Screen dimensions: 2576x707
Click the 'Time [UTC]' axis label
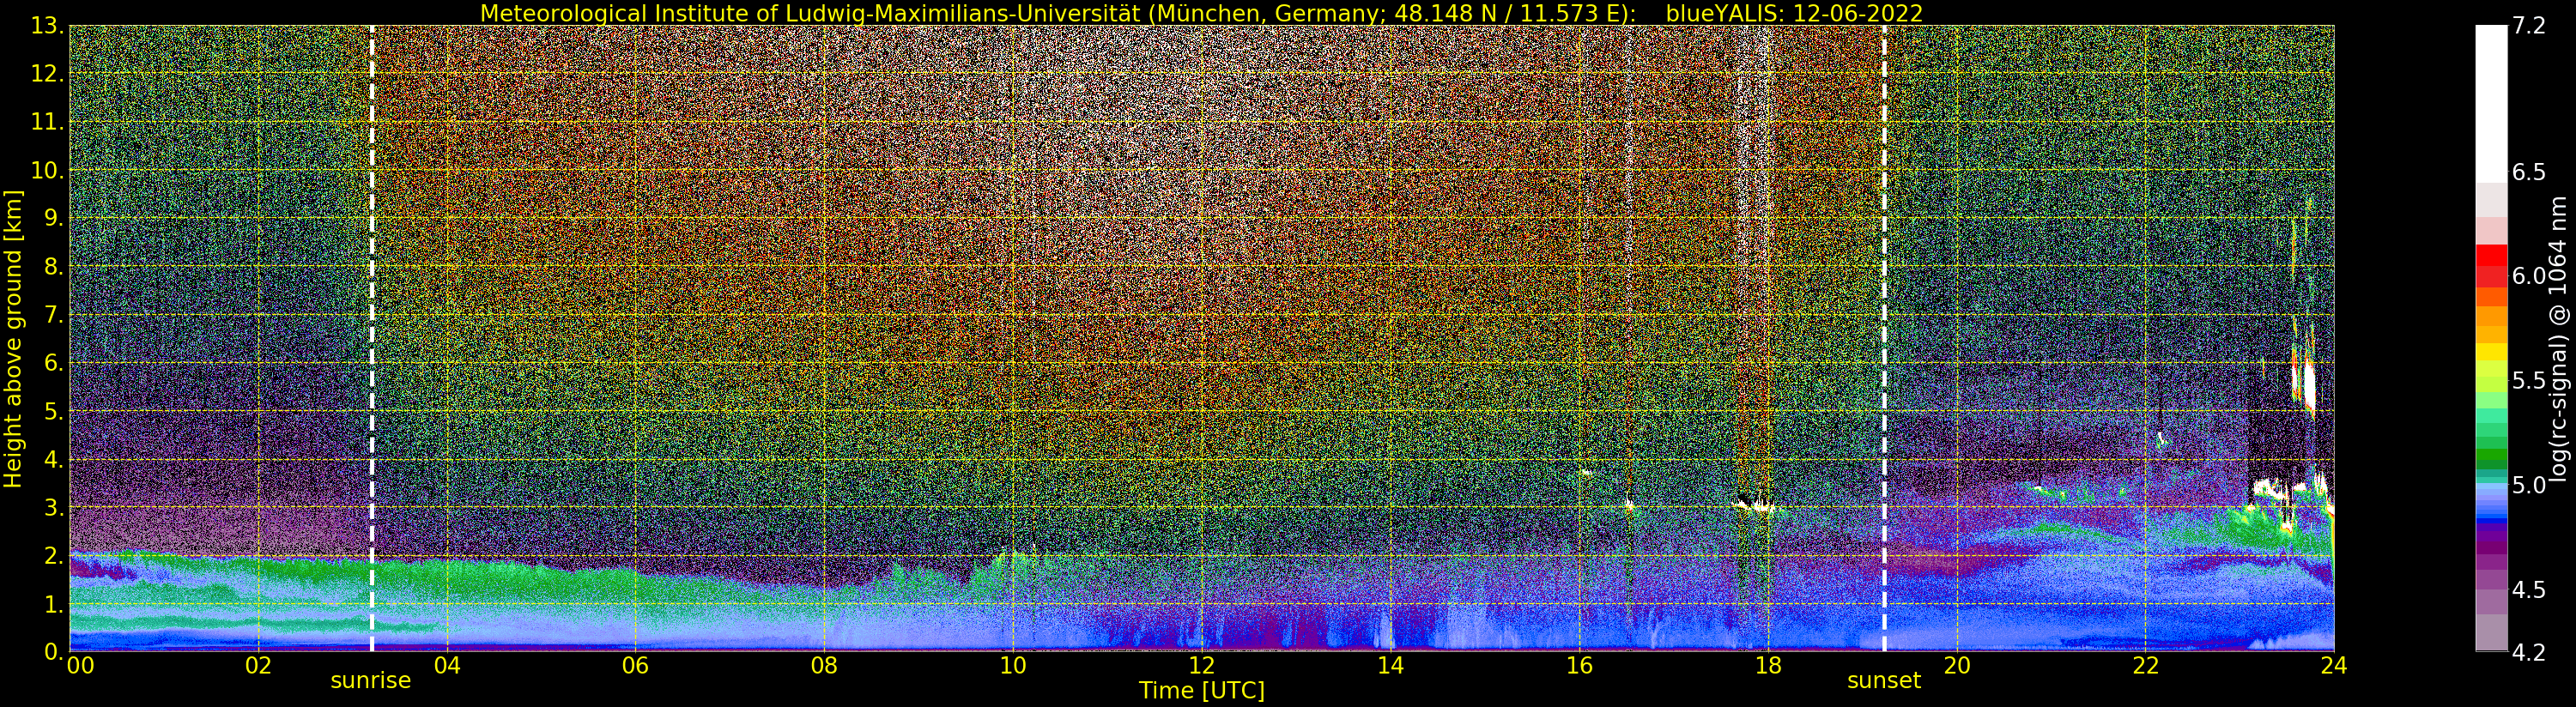1201,690
